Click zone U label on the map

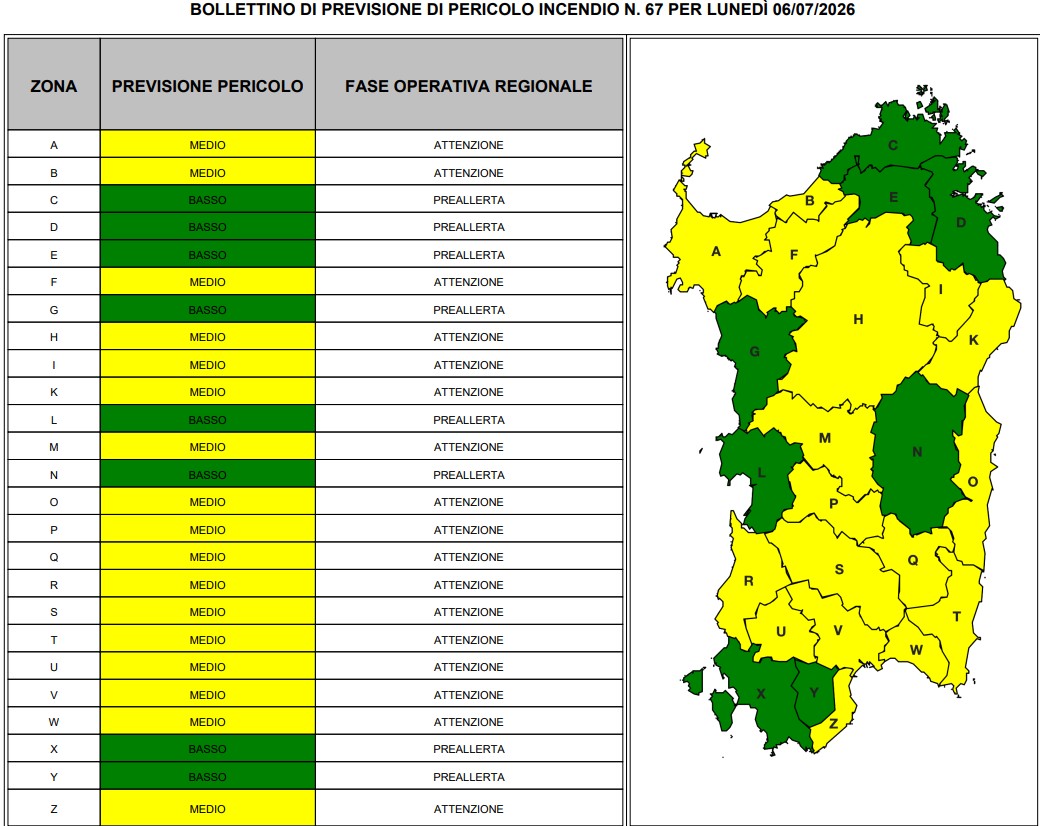point(781,632)
